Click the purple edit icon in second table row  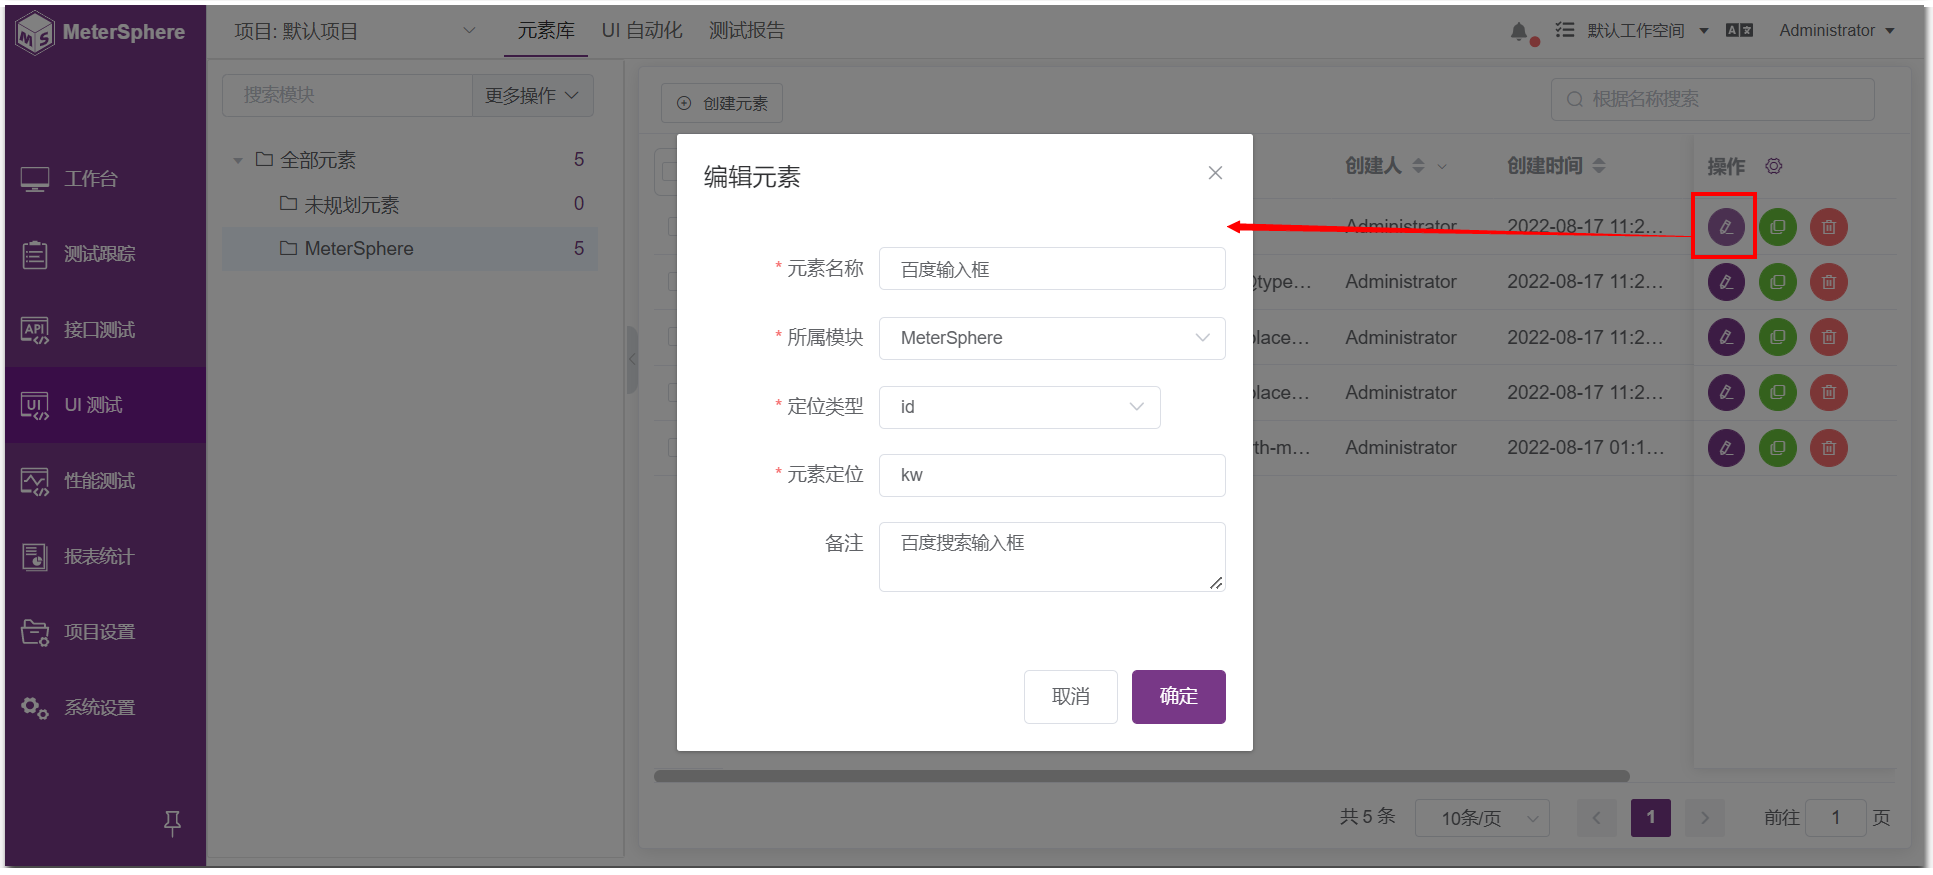click(1726, 282)
